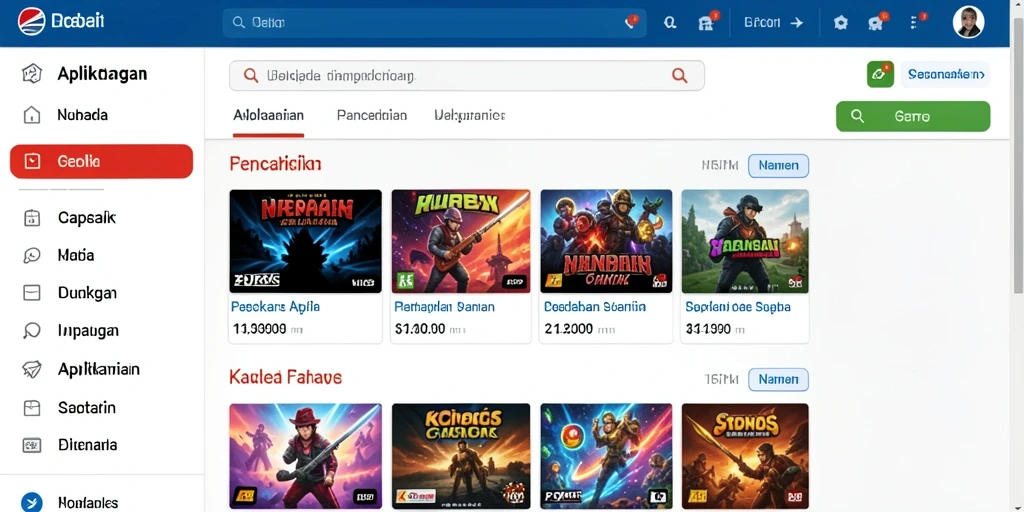
Task: Click the robot-like icon with badge
Action: coord(875,23)
